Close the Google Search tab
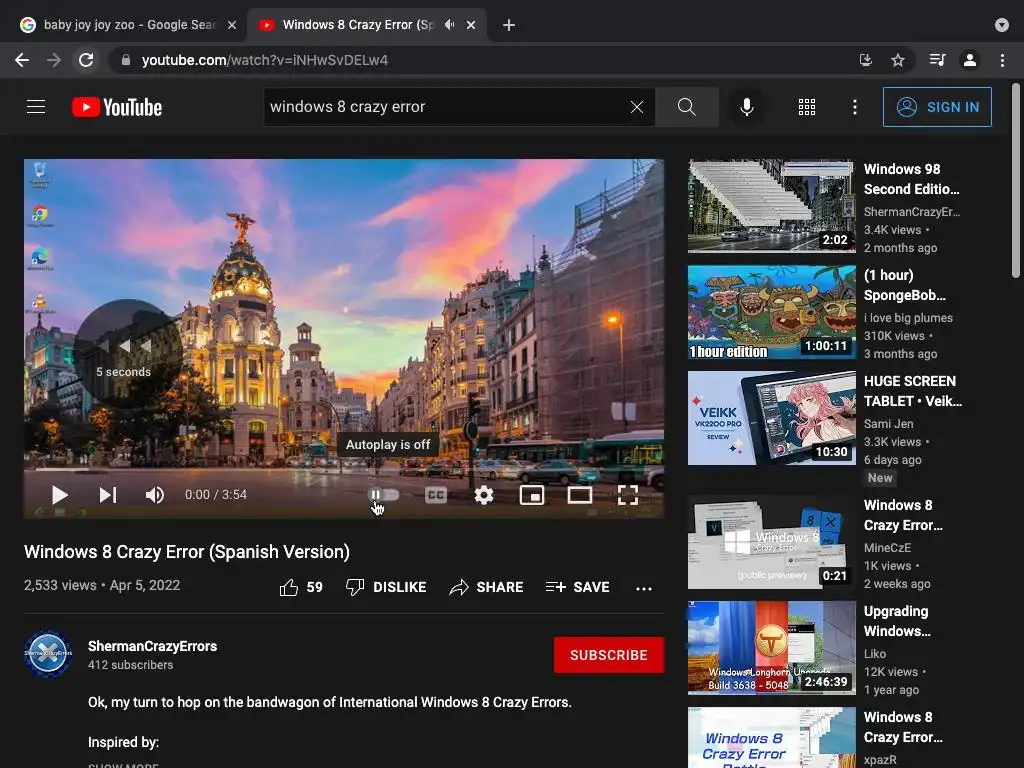The height and width of the screenshot is (768, 1024). (232, 25)
